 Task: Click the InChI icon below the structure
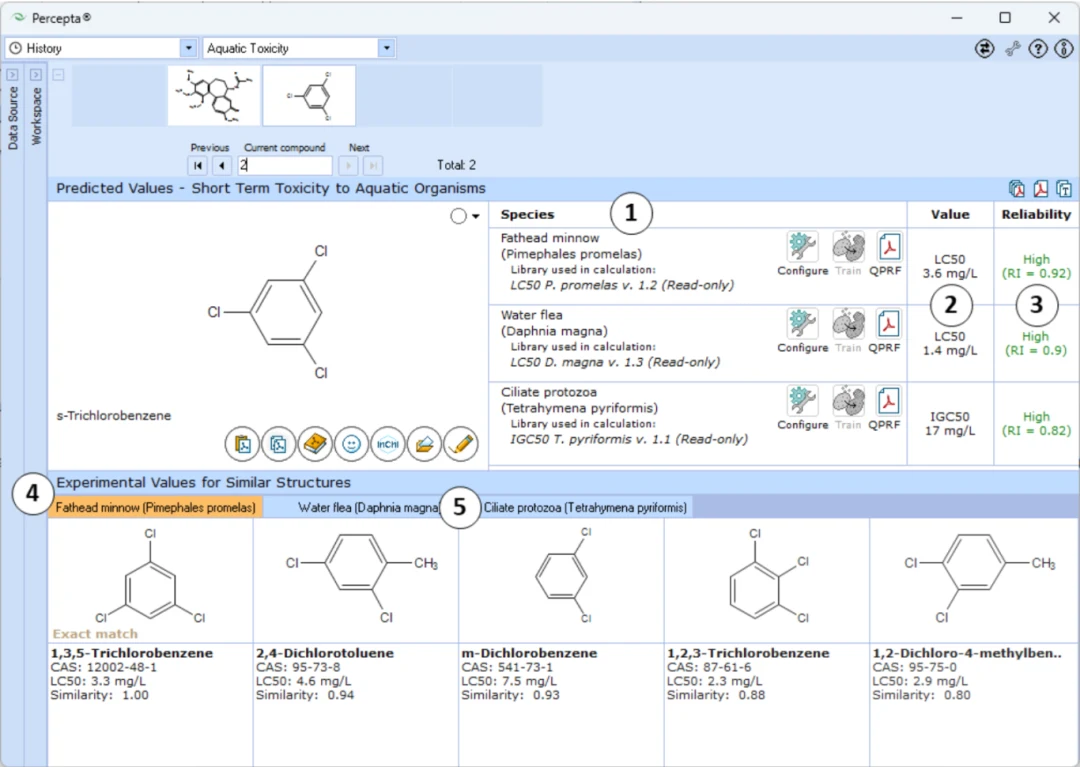coord(388,444)
